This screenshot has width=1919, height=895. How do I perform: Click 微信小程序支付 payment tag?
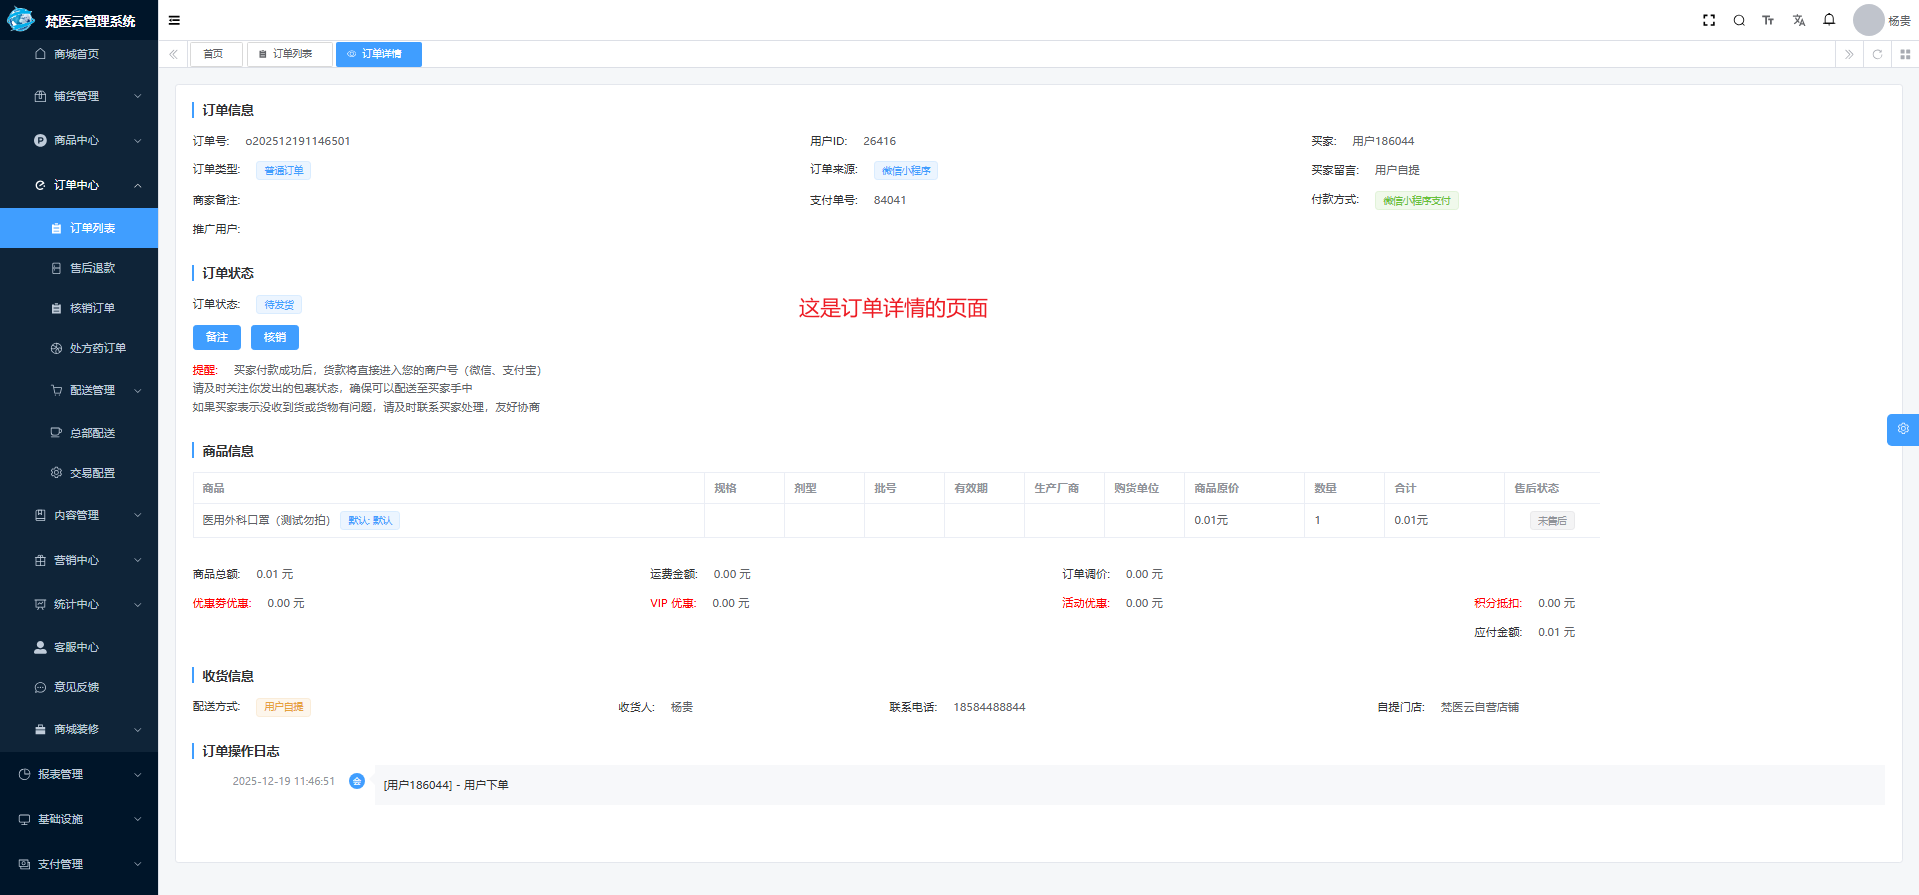coord(1417,201)
